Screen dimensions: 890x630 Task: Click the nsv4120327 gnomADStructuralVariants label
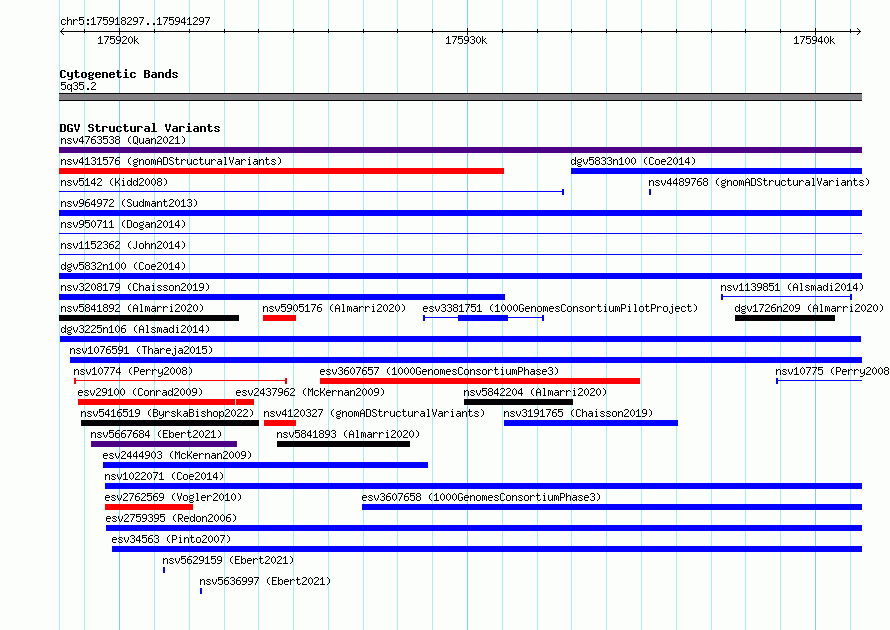coord(374,413)
